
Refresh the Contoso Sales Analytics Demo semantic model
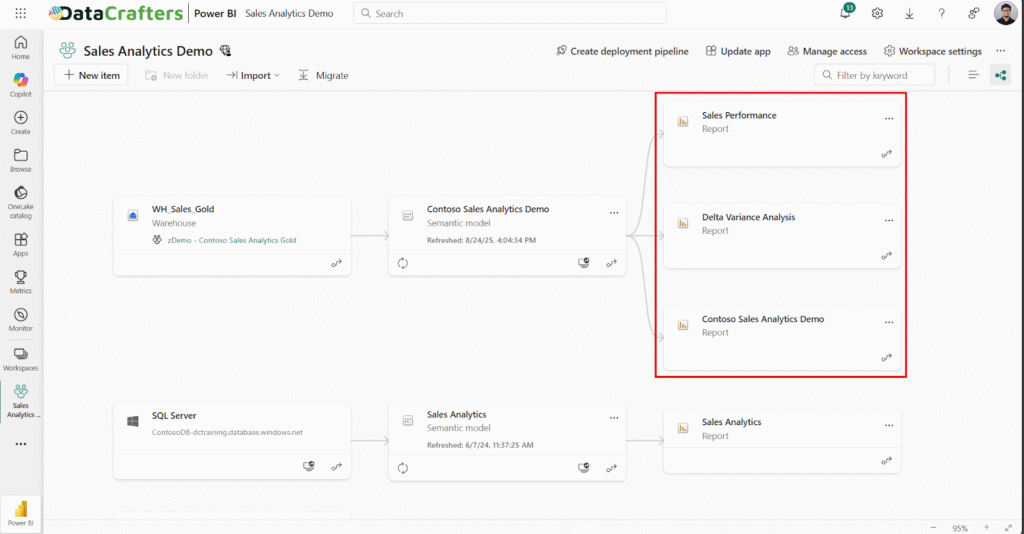click(403, 263)
